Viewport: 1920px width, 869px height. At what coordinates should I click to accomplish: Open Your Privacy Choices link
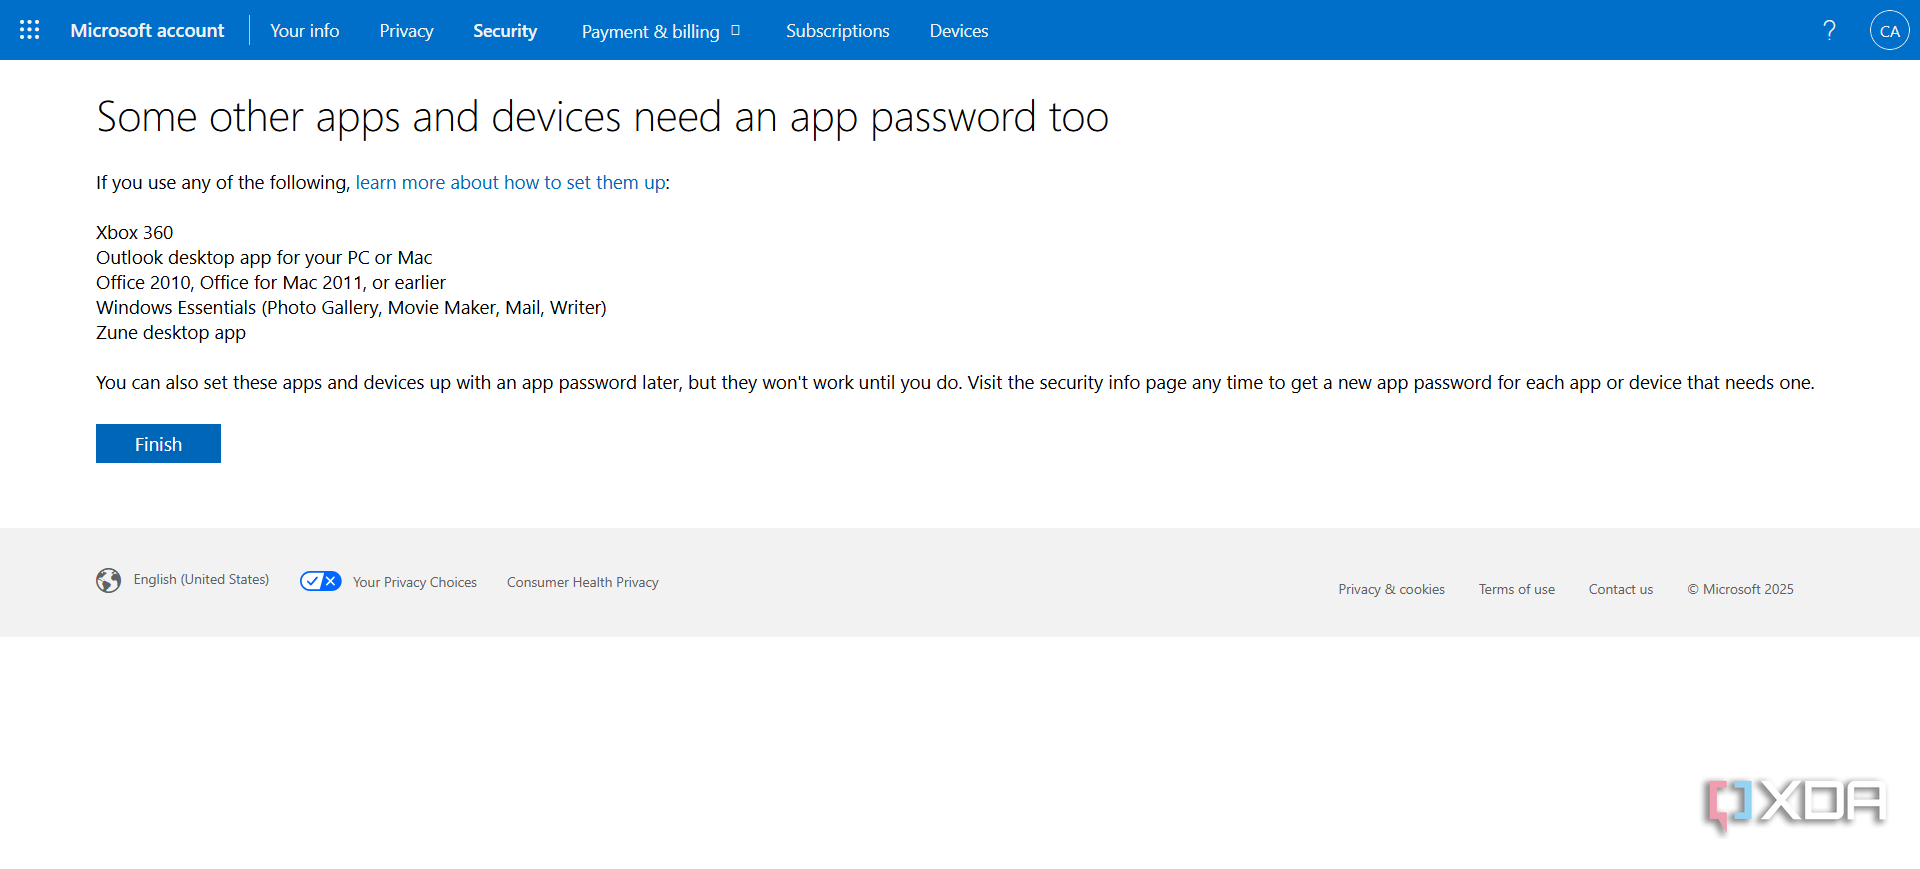click(x=414, y=582)
